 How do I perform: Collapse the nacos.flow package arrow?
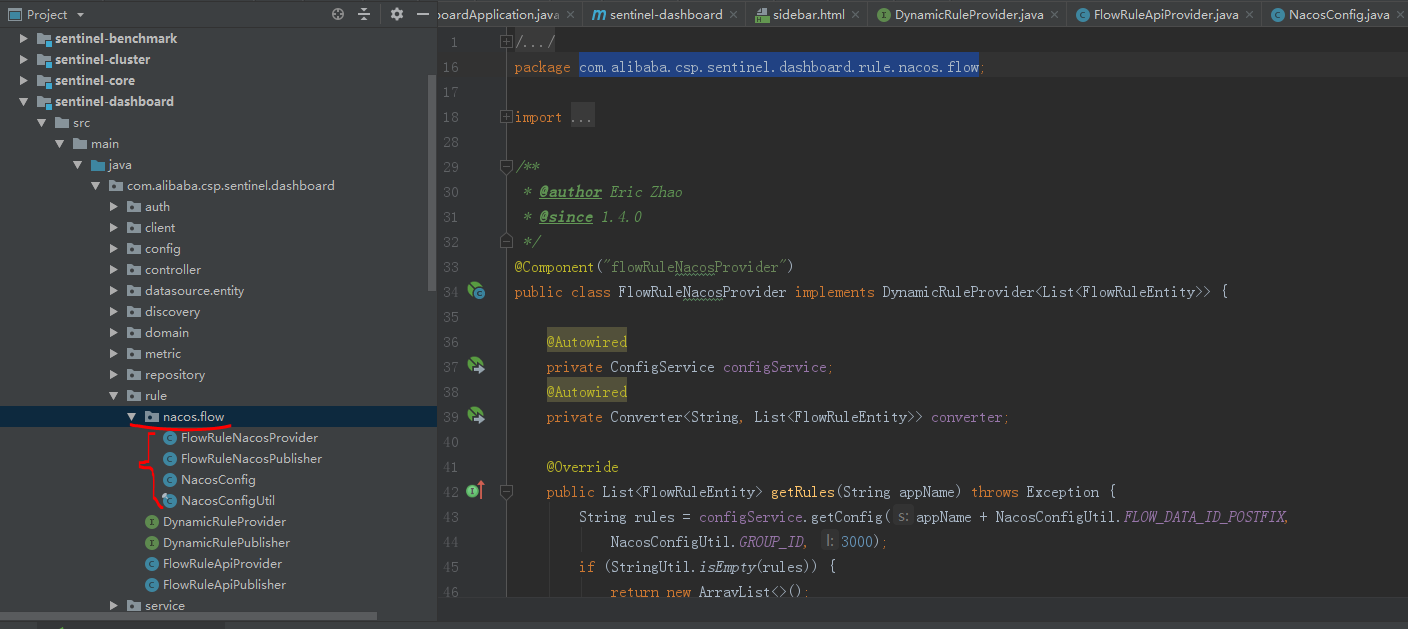coord(132,416)
